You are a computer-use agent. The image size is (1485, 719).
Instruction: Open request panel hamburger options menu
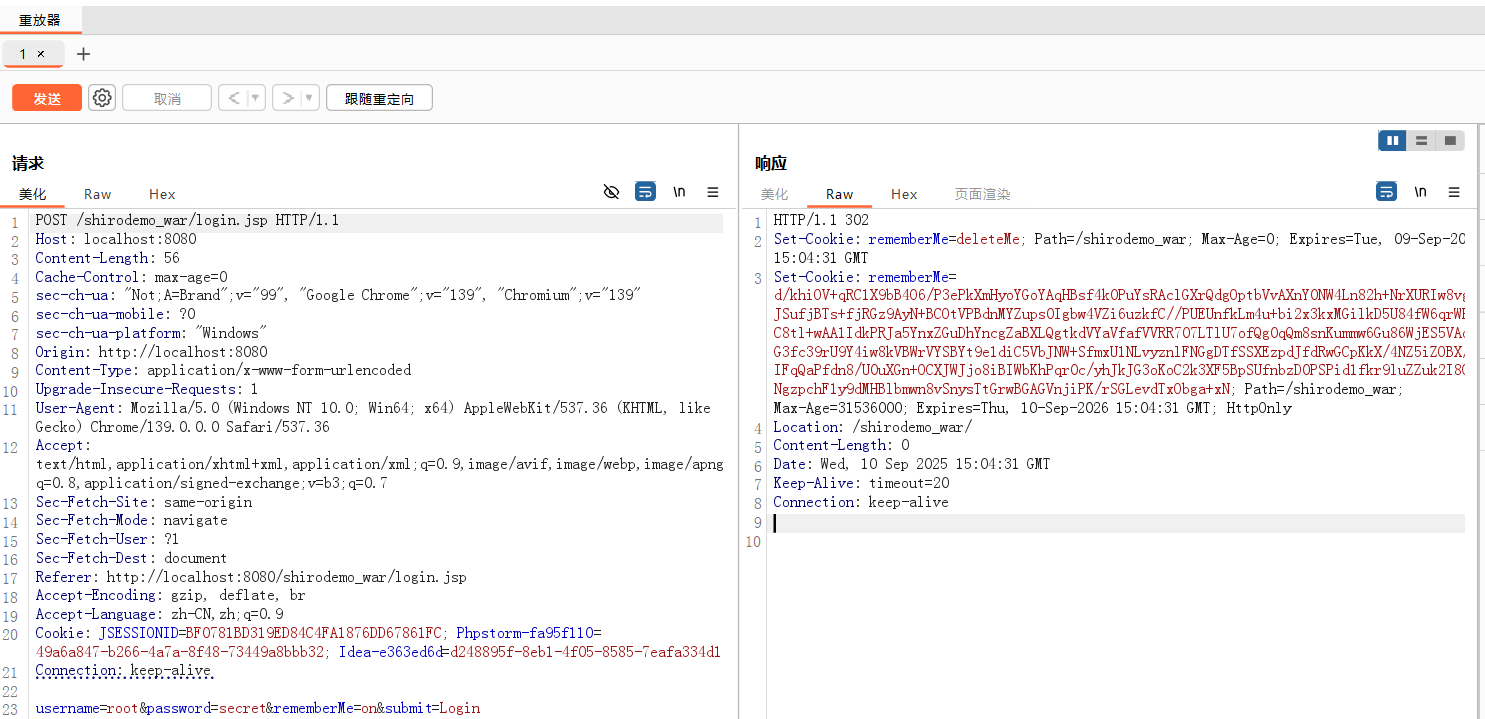(x=713, y=192)
